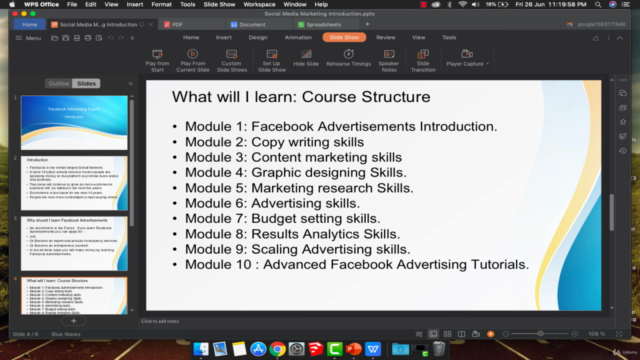Expand quick access toolbar customize arrow
The width and height of the screenshot is (640, 360).
(132, 38)
